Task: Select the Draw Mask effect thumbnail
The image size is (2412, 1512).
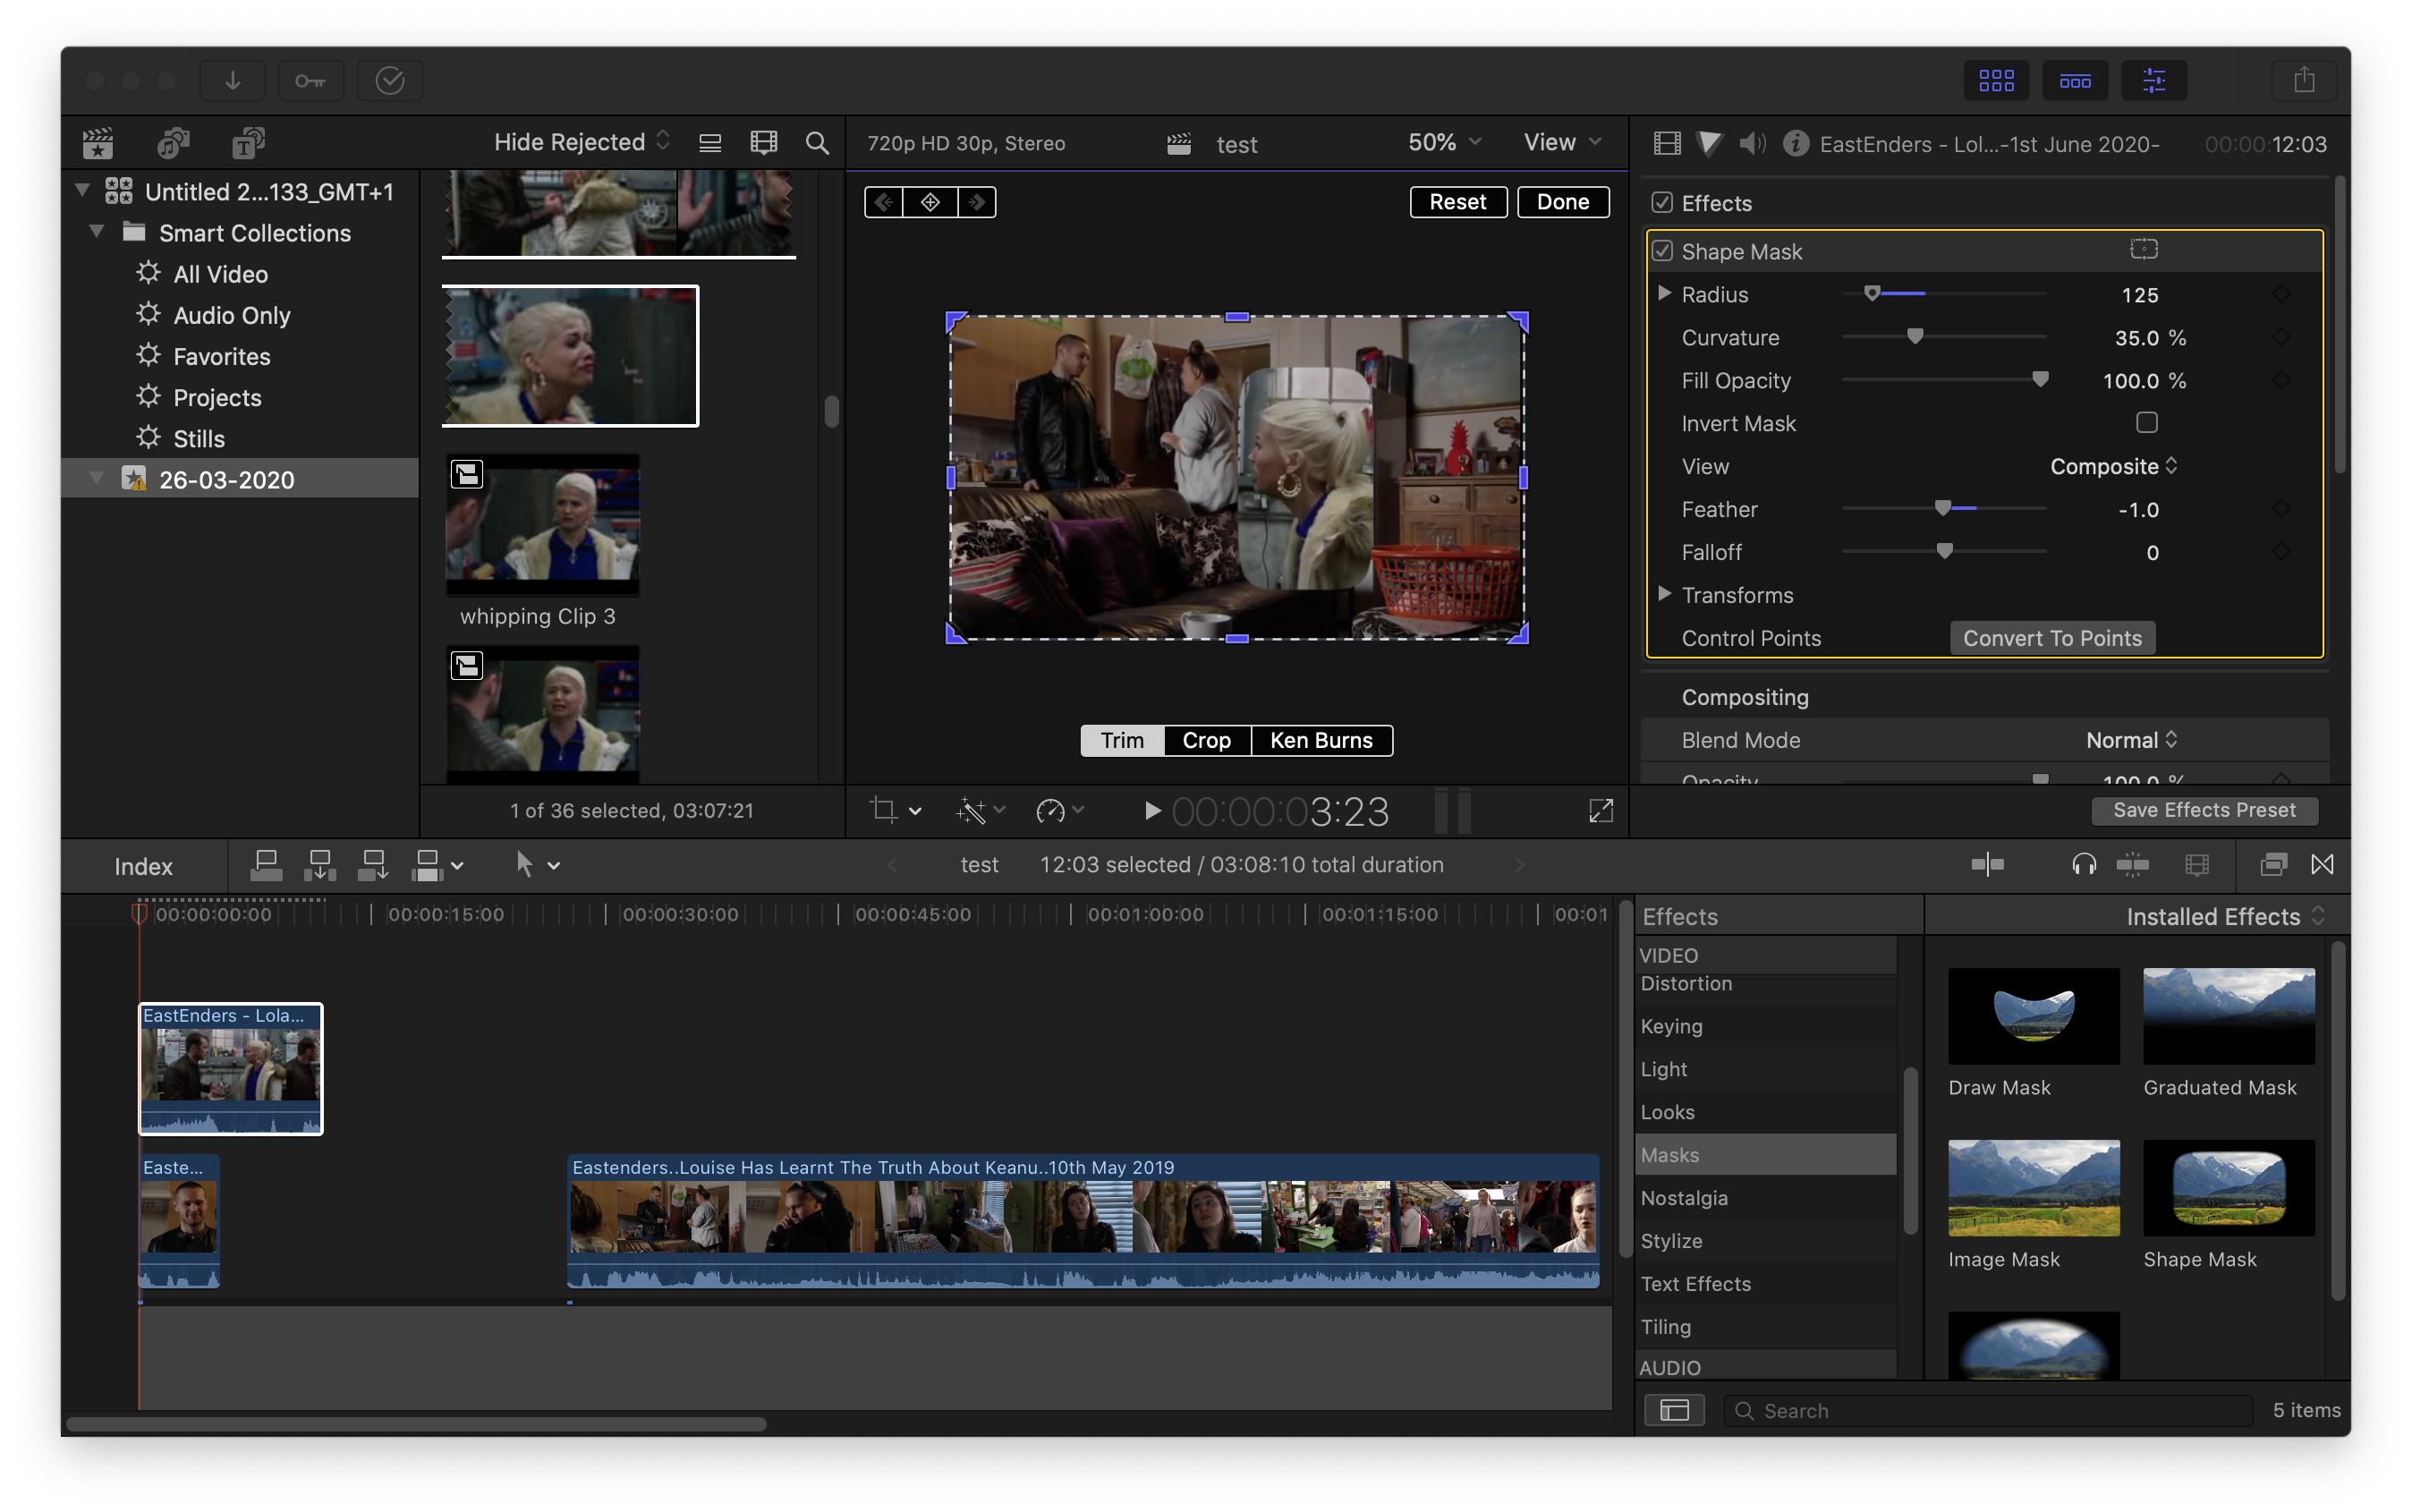Action: [2033, 1016]
